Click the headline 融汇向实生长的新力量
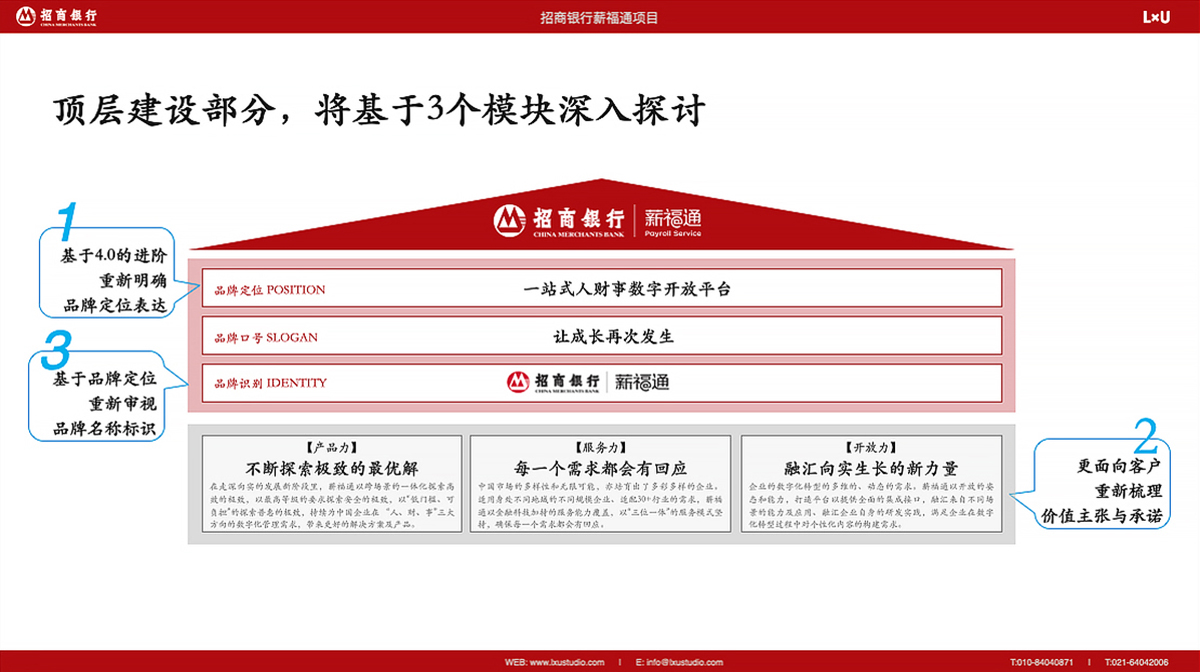1200x672 pixels. [872, 468]
